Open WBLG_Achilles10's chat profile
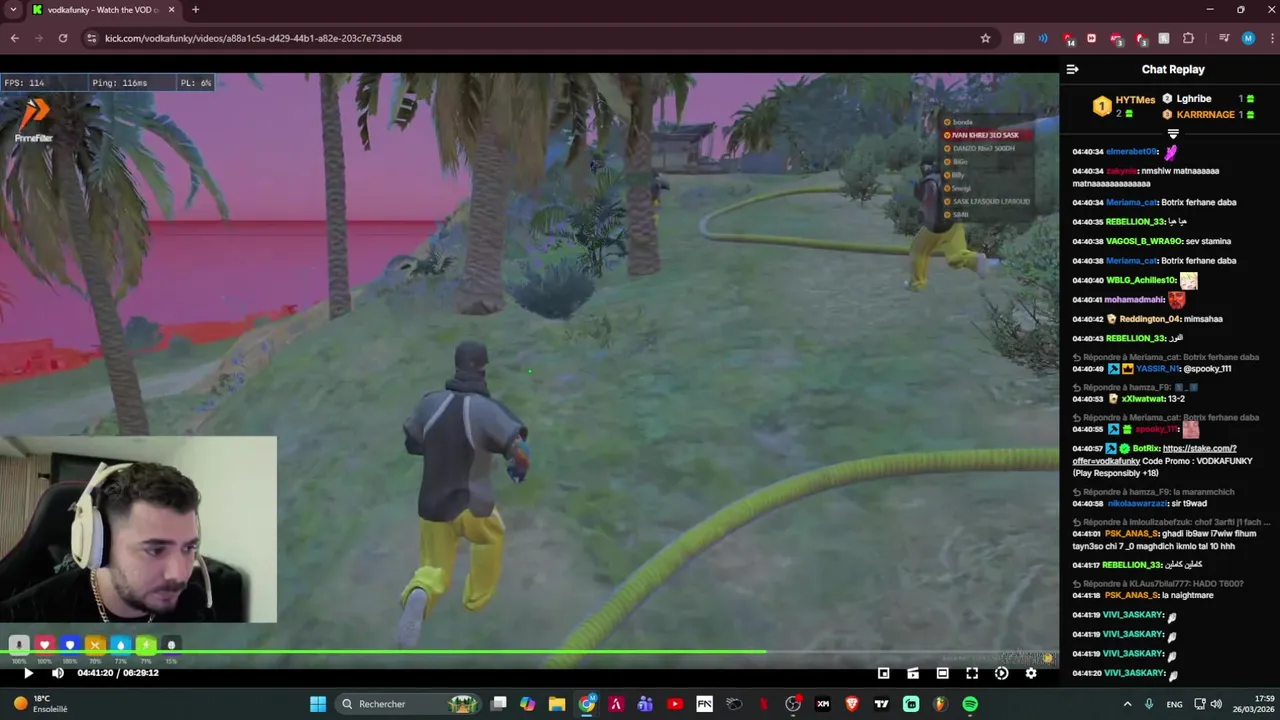The height and width of the screenshot is (720, 1280). (x=1141, y=280)
